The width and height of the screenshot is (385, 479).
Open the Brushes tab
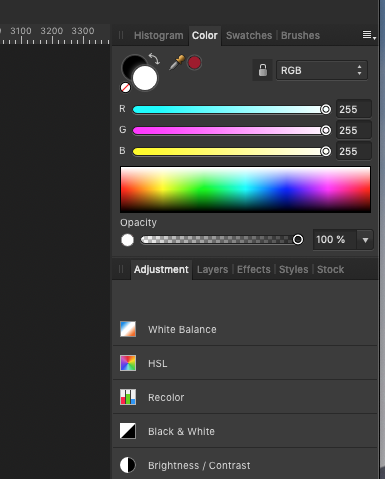(300, 35)
